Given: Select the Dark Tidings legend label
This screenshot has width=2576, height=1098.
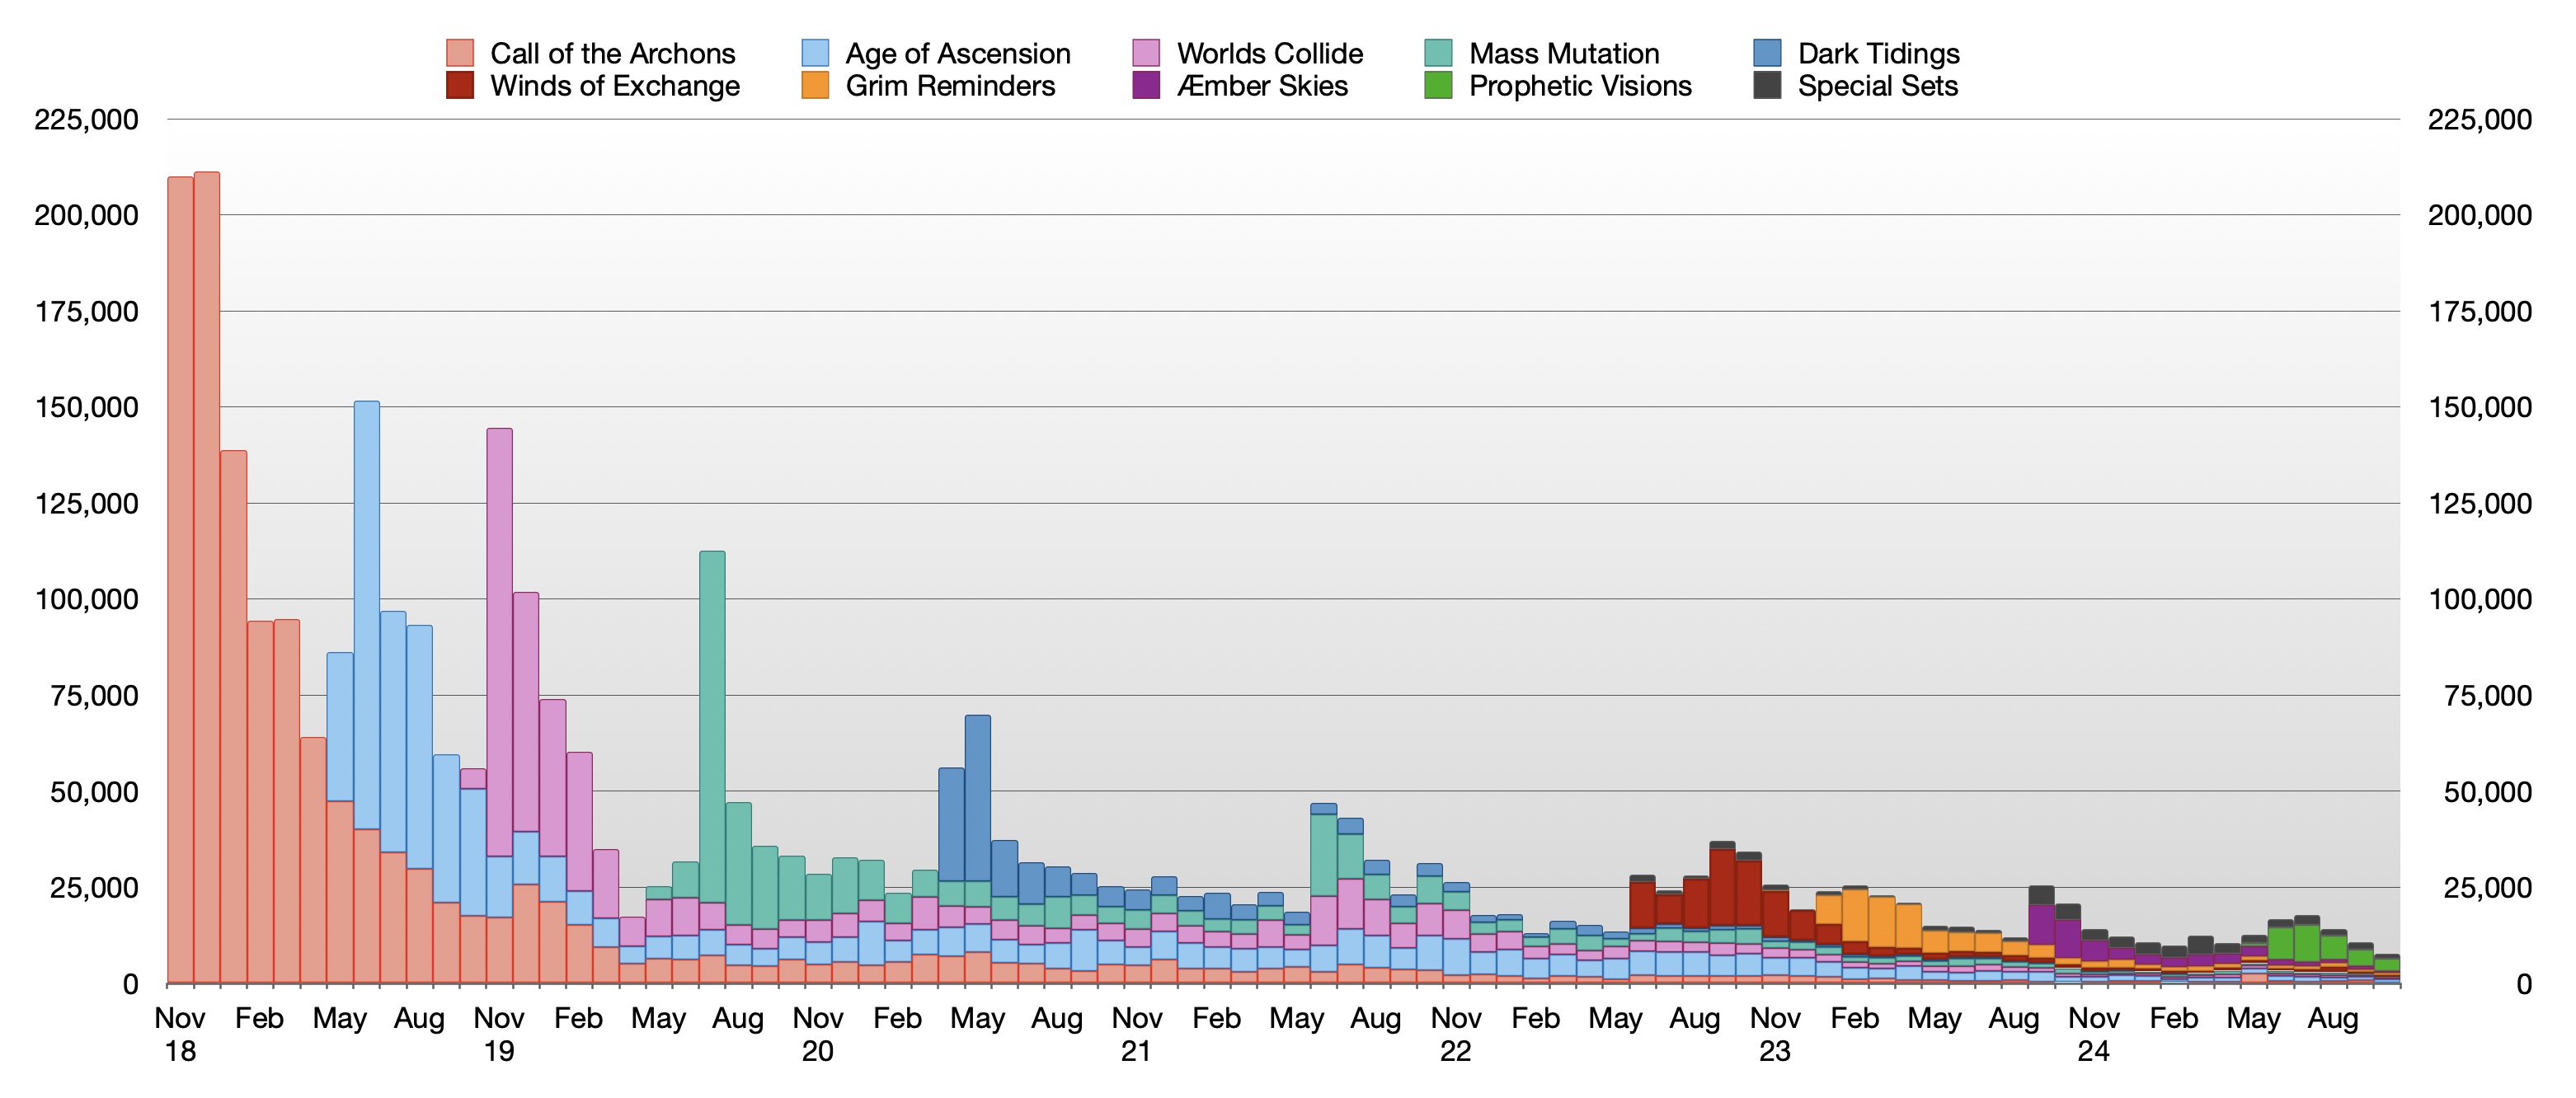Looking at the screenshot, I should [1878, 53].
